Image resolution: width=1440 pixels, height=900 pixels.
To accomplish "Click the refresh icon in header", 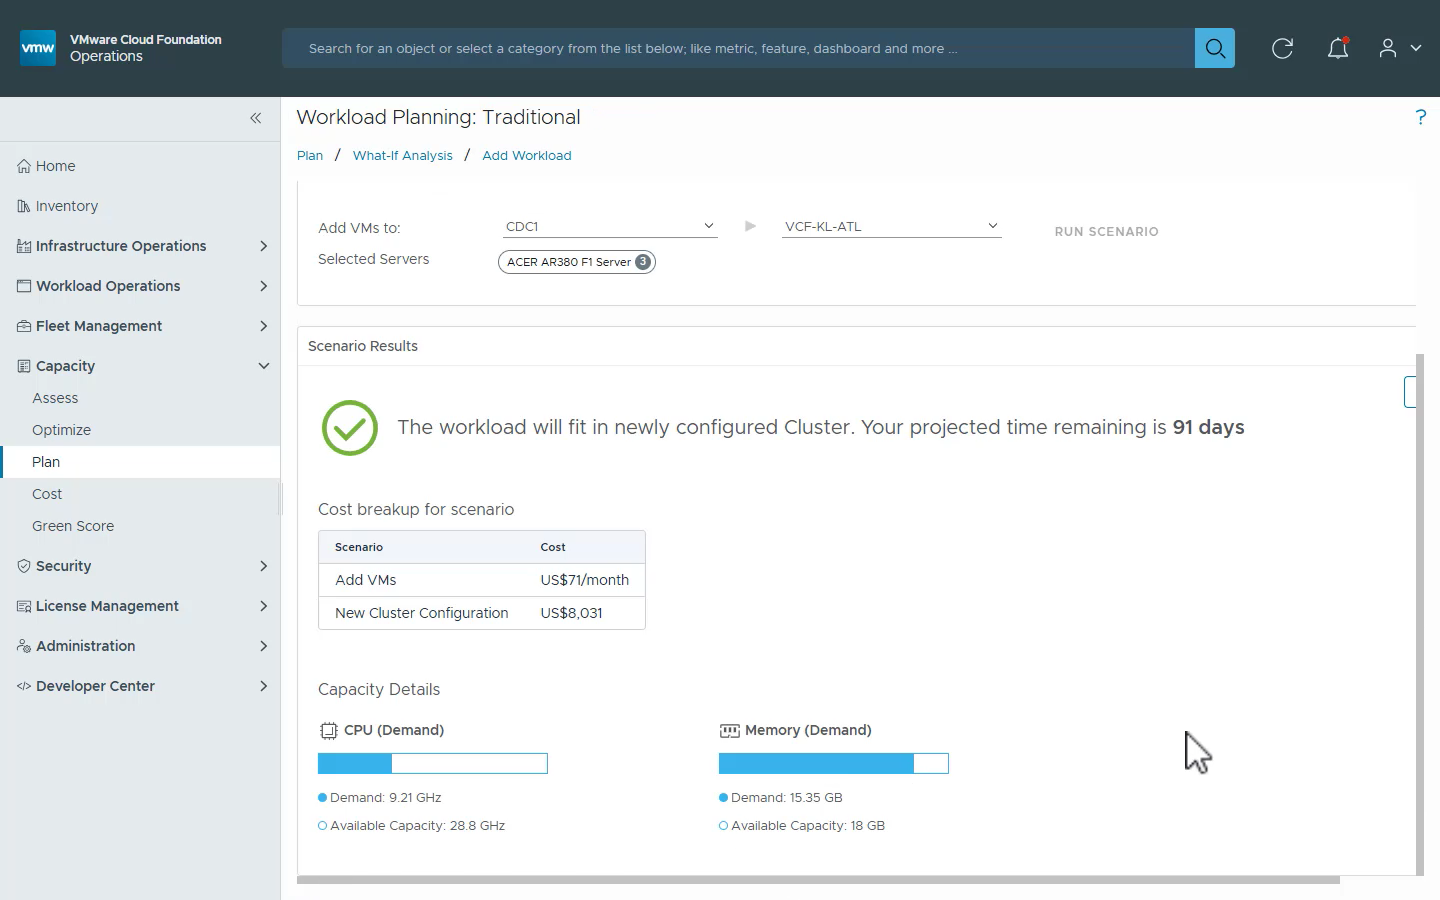I will tap(1282, 48).
